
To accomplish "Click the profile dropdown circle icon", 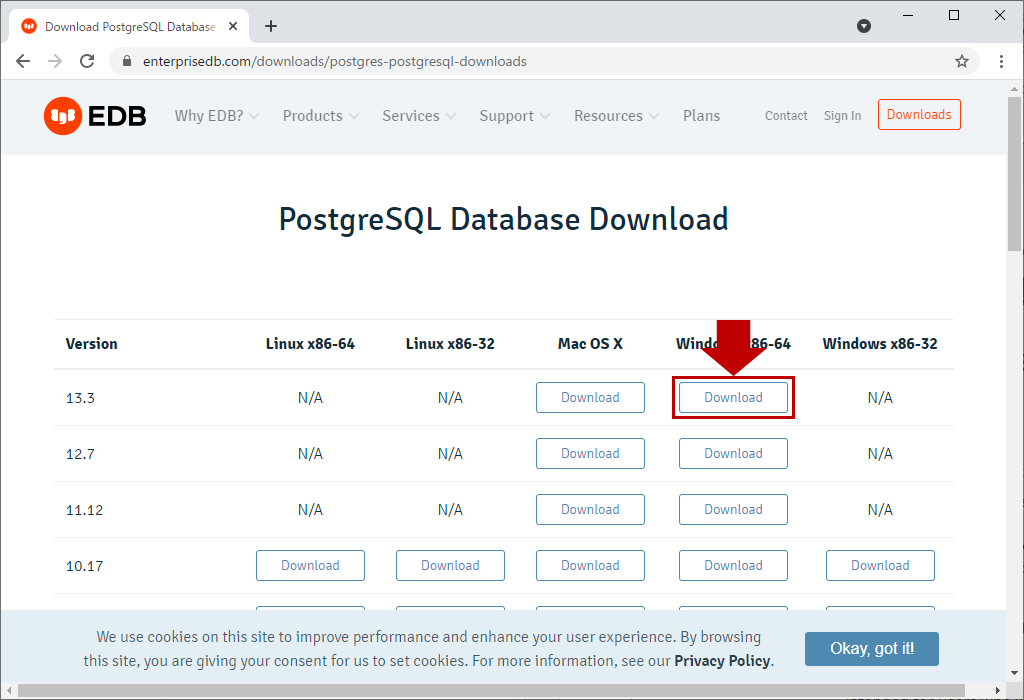I will click(x=864, y=26).
